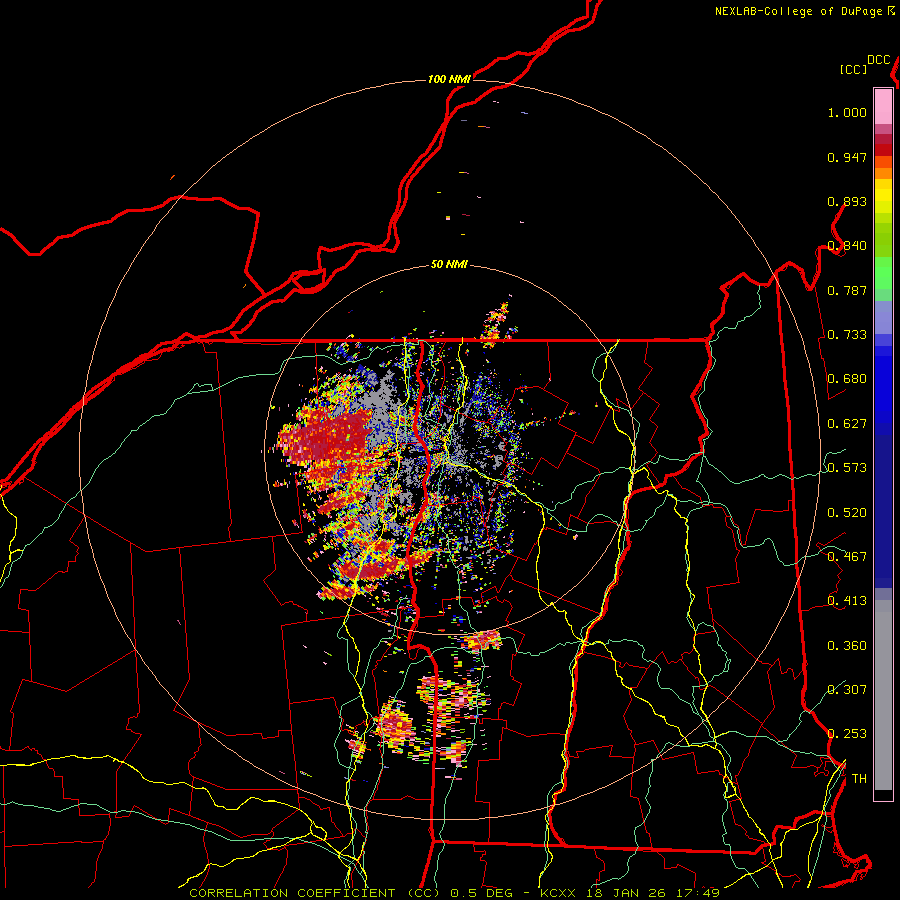
Task: Select the 0.627 scale value
Action: pyautogui.click(x=847, y=424)
